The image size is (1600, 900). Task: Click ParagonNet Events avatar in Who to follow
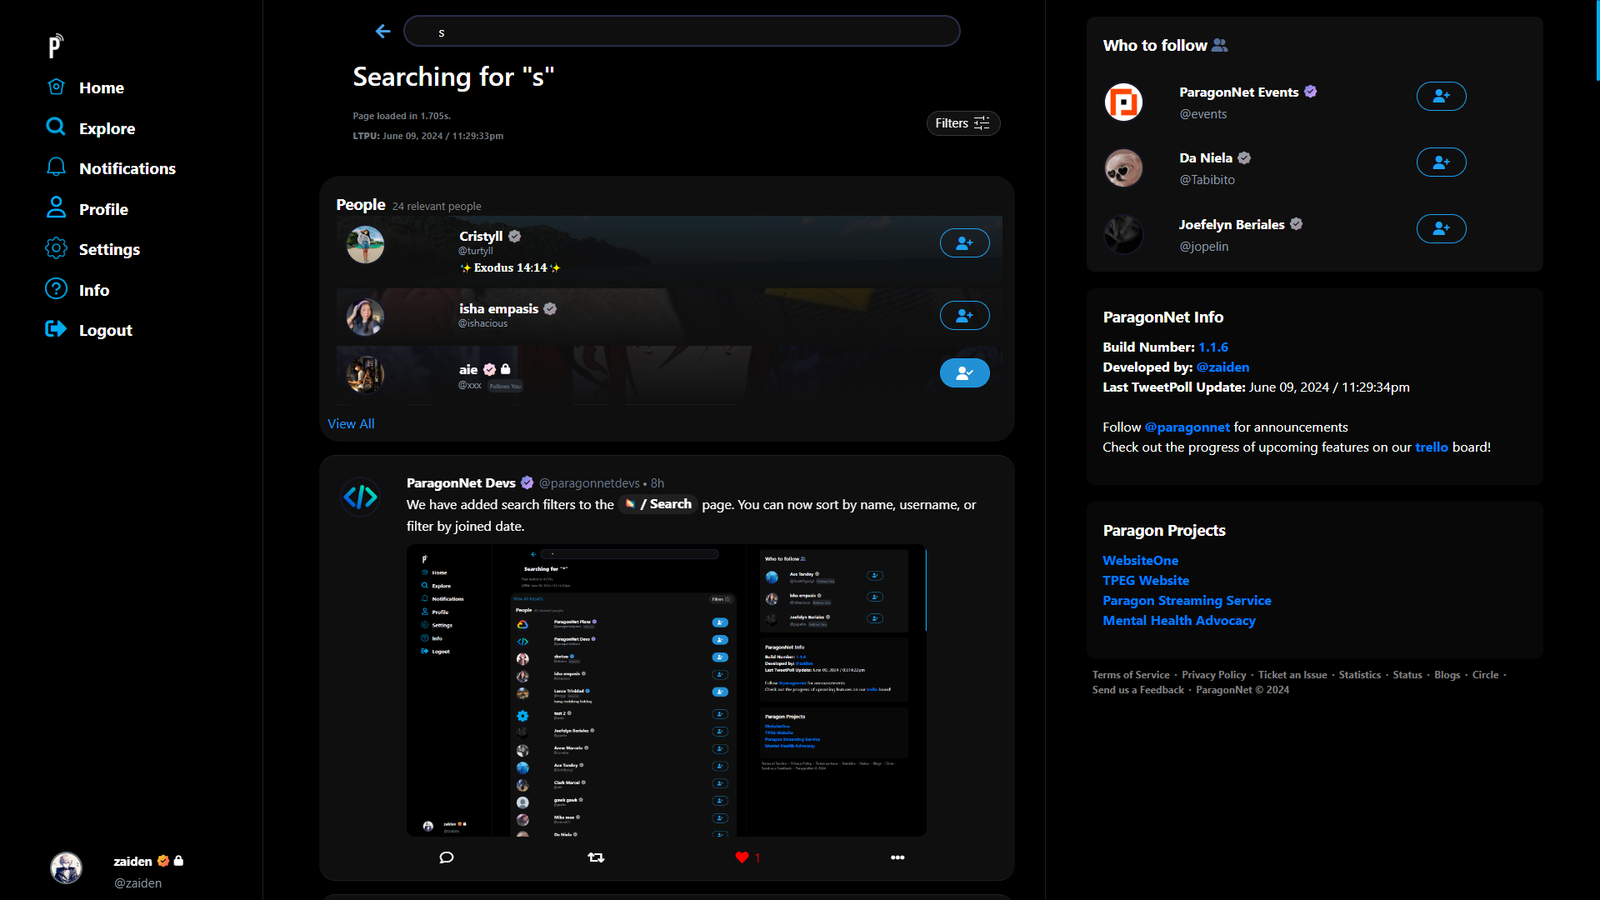tap(1123, 102)
